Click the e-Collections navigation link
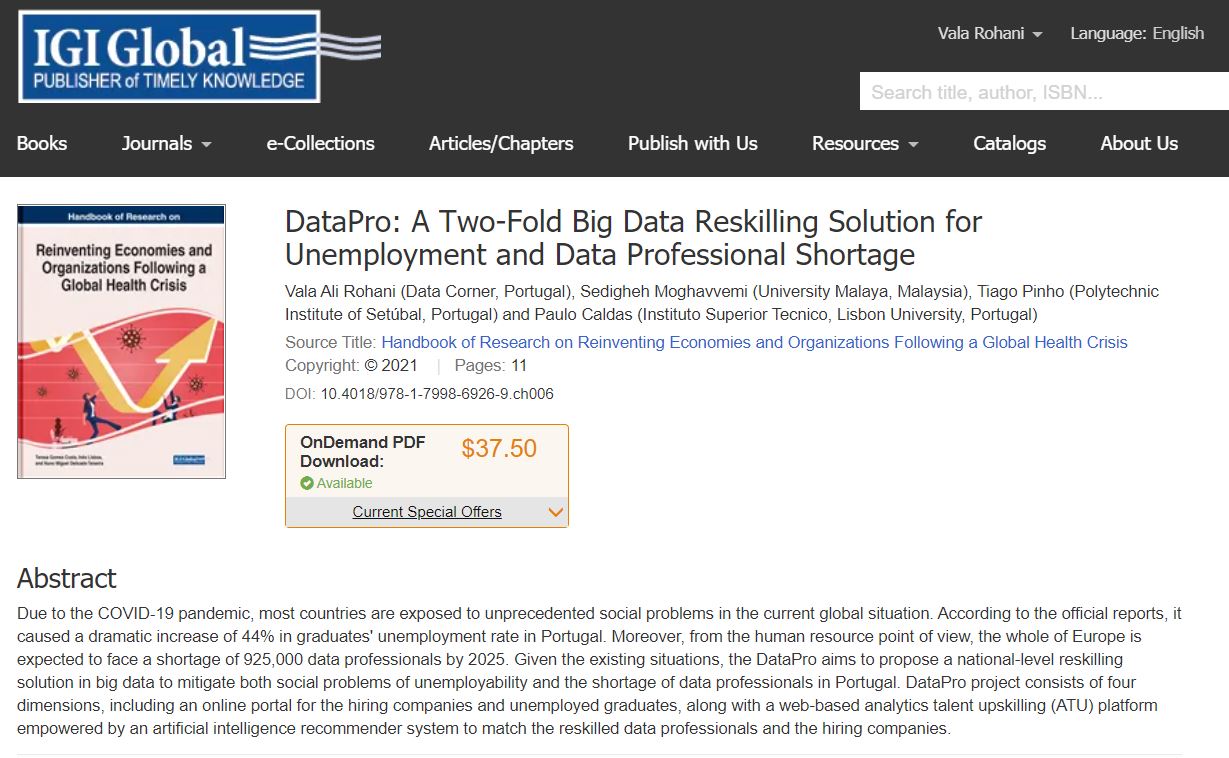The width and height of the screenshot is (1229, 758). (x=320, y=143)
